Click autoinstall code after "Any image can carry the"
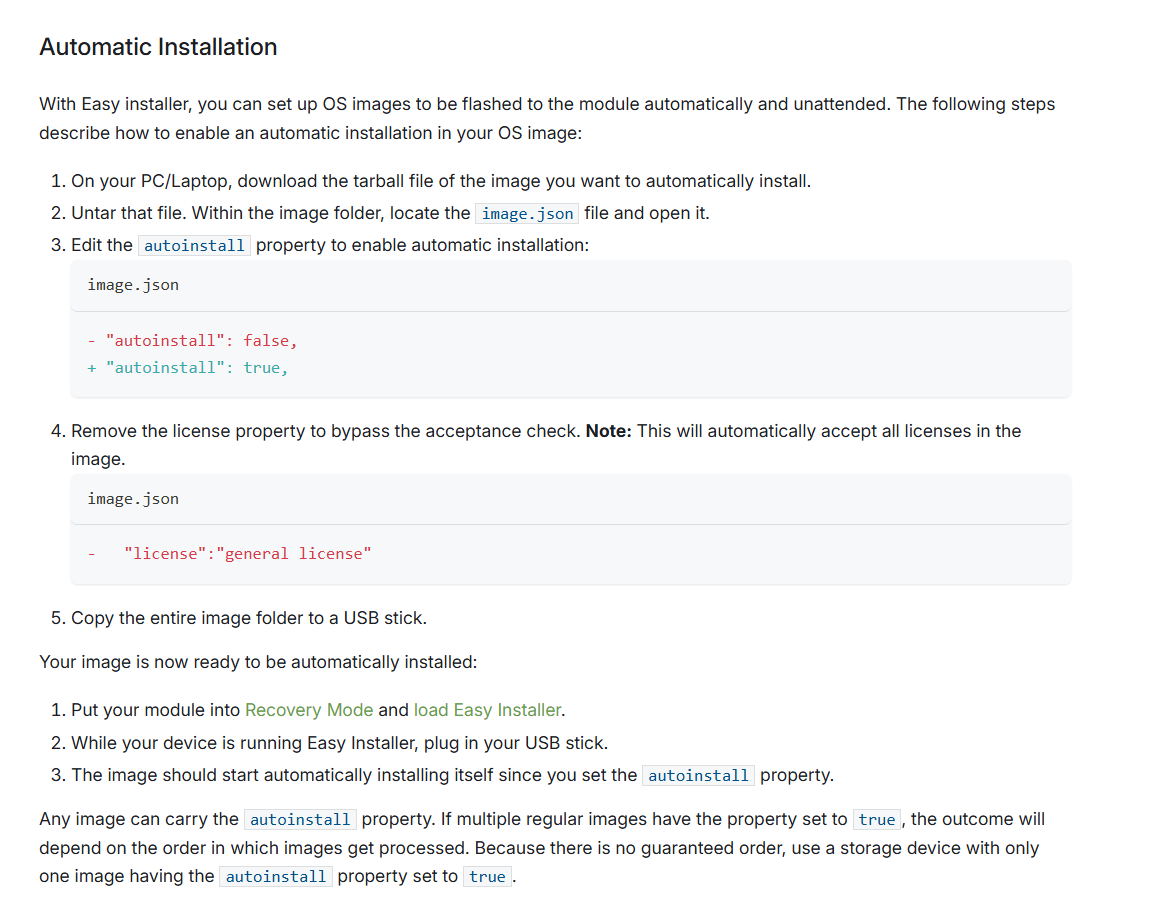 point(300,820)
